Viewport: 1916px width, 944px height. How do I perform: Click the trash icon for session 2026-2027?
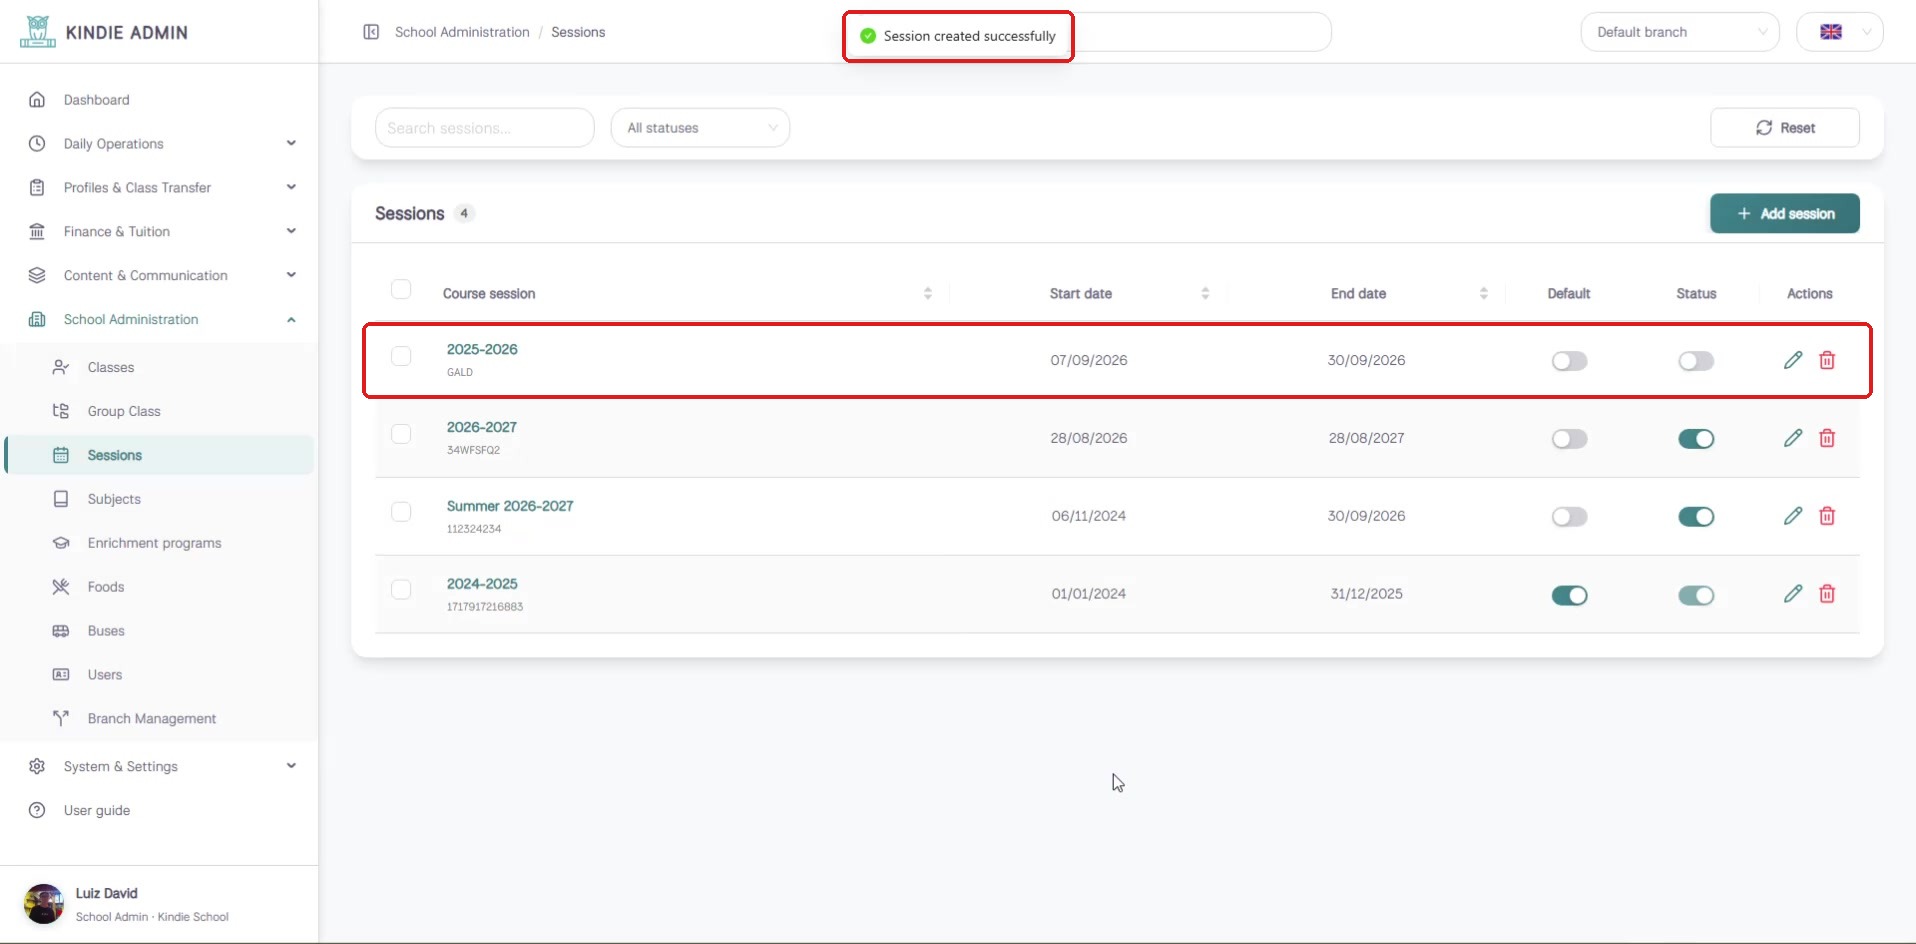click(x=1827, y=438)
